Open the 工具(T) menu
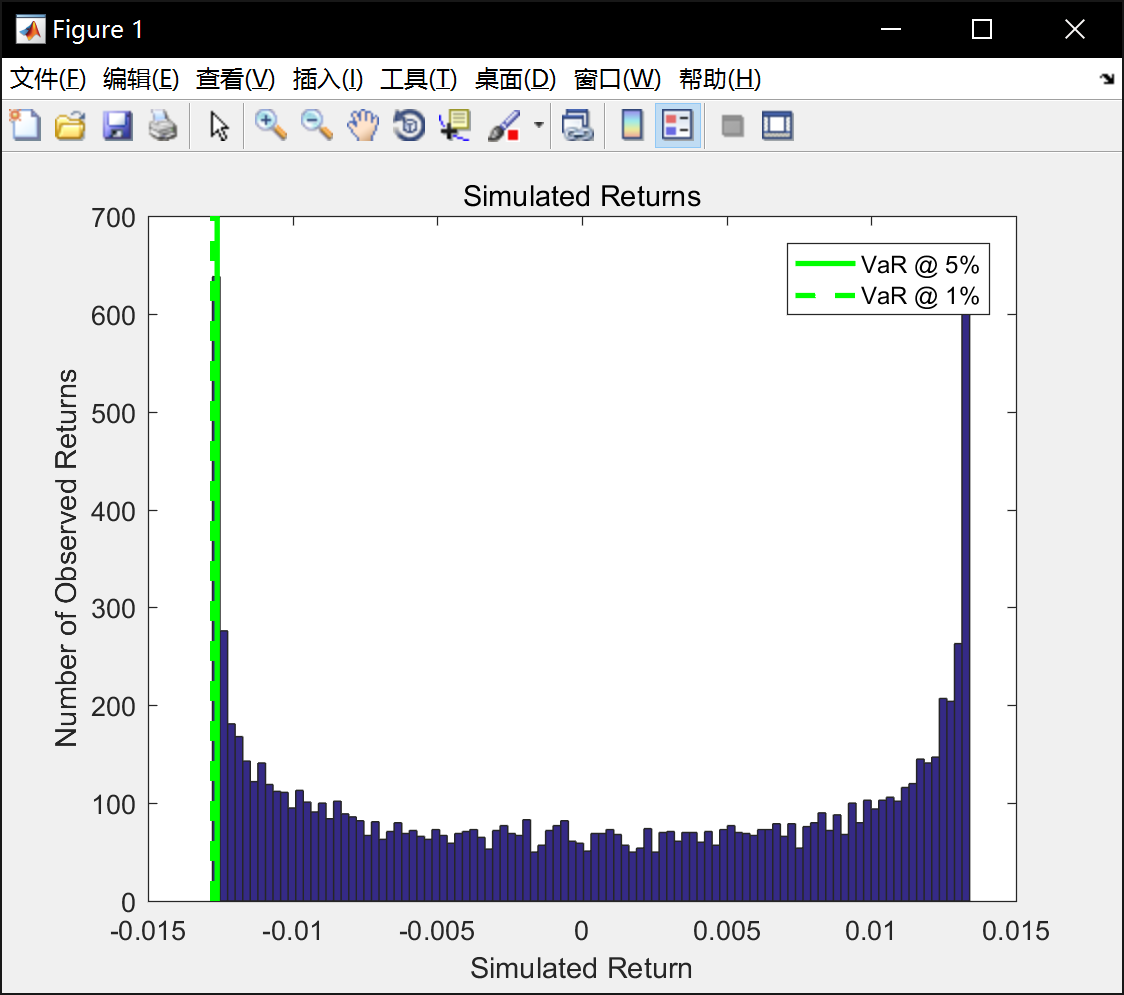1124x995 pixels. tap(419, 79)
